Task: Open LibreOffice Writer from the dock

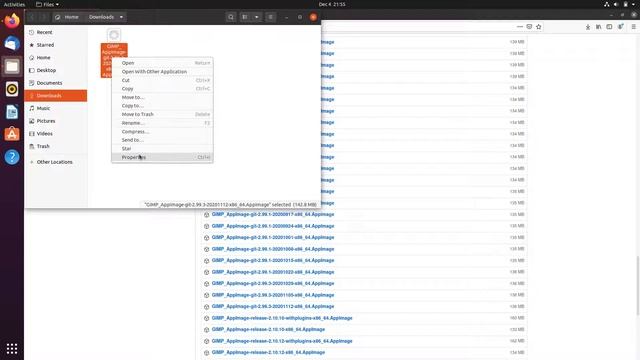Action: pos(12,112)
